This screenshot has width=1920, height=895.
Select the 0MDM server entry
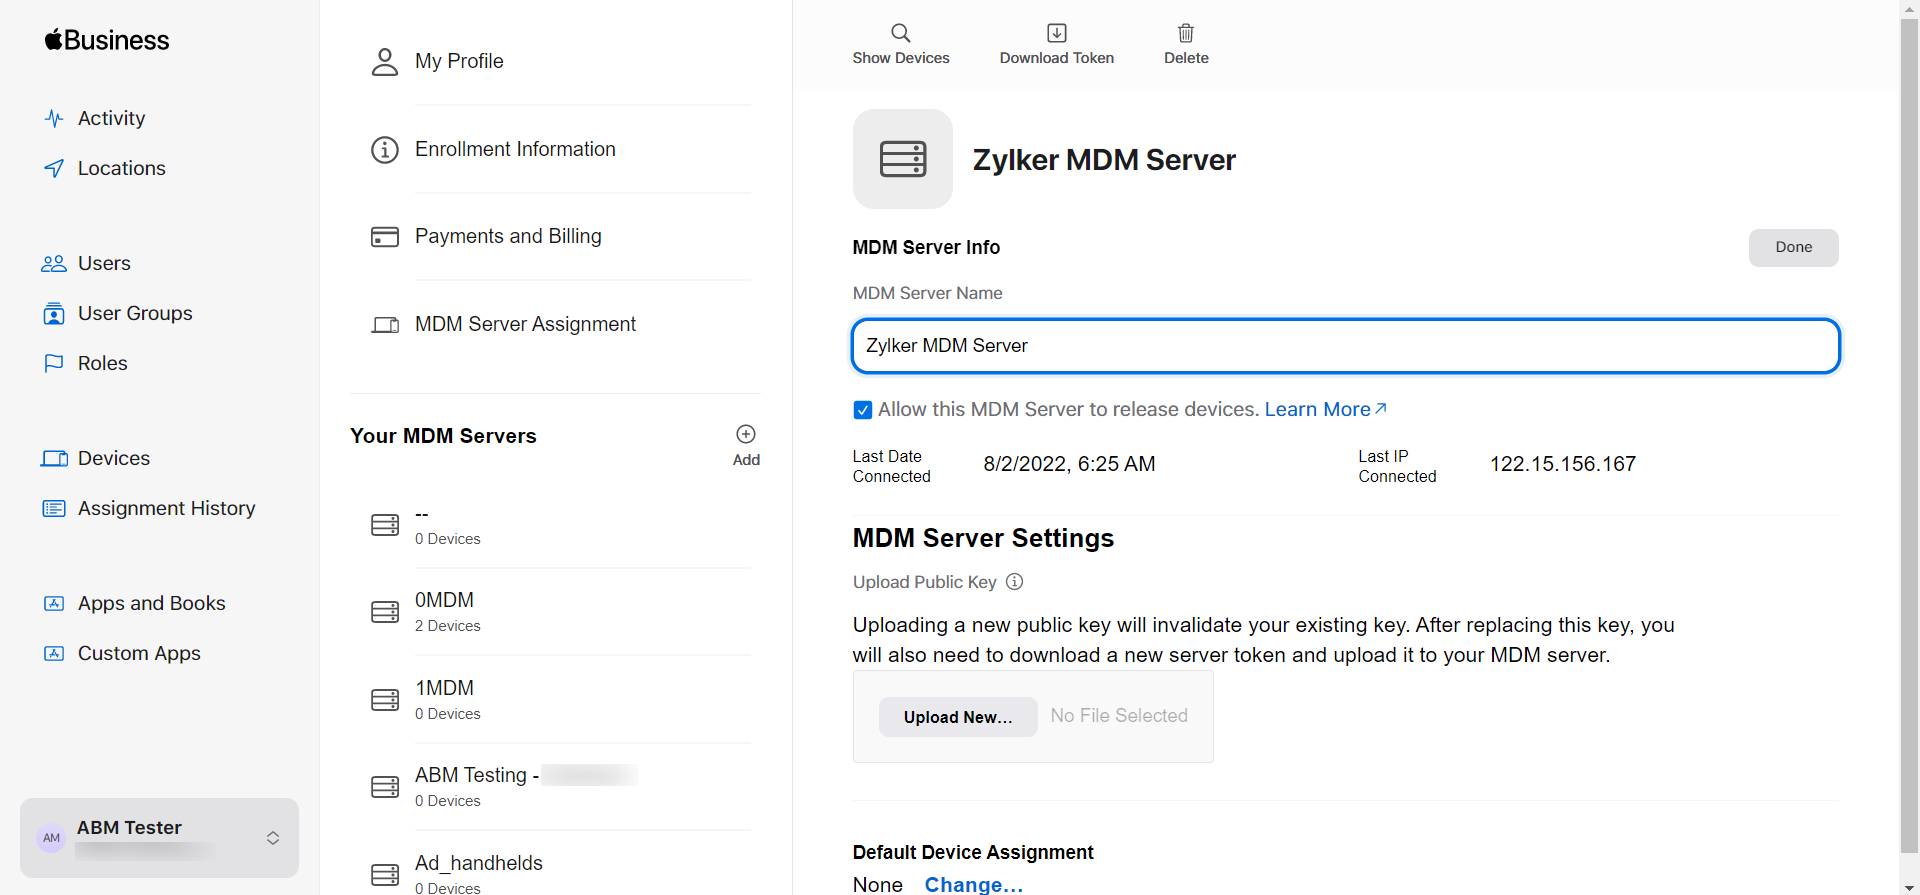click(x=445, y=611)
